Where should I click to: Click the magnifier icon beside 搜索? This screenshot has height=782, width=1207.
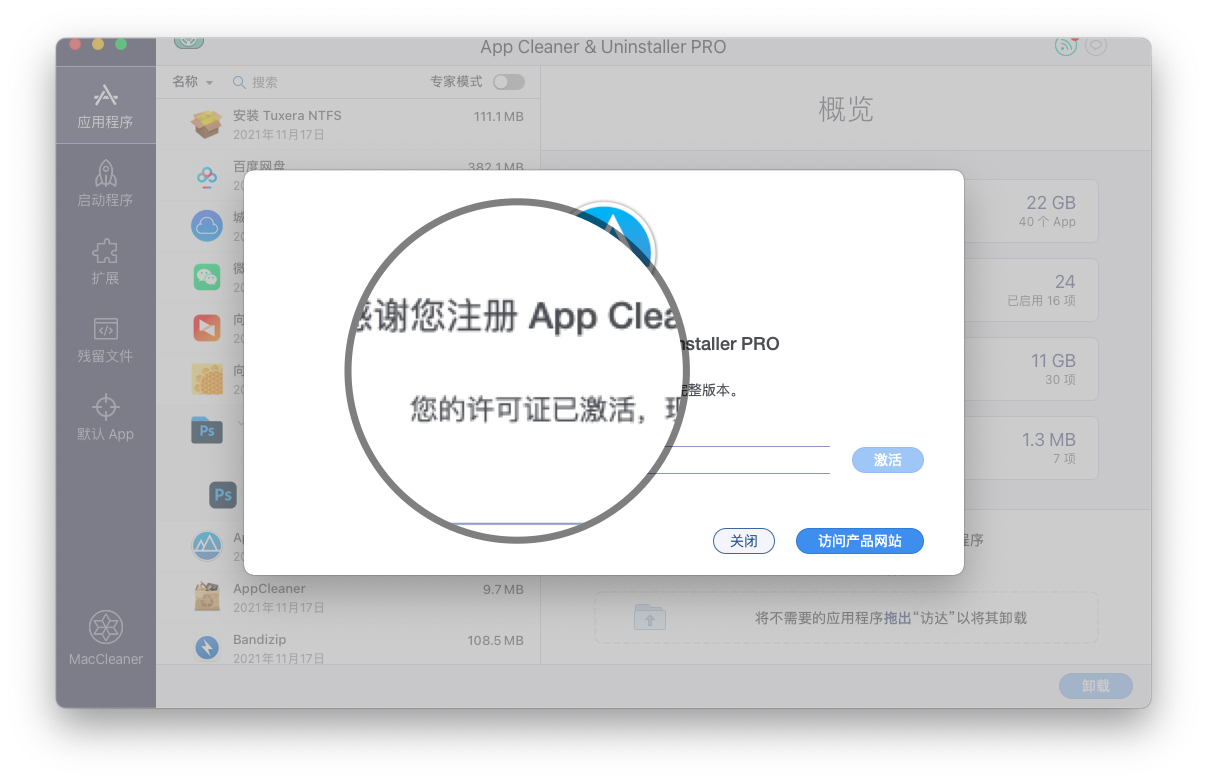coord(239,82)
